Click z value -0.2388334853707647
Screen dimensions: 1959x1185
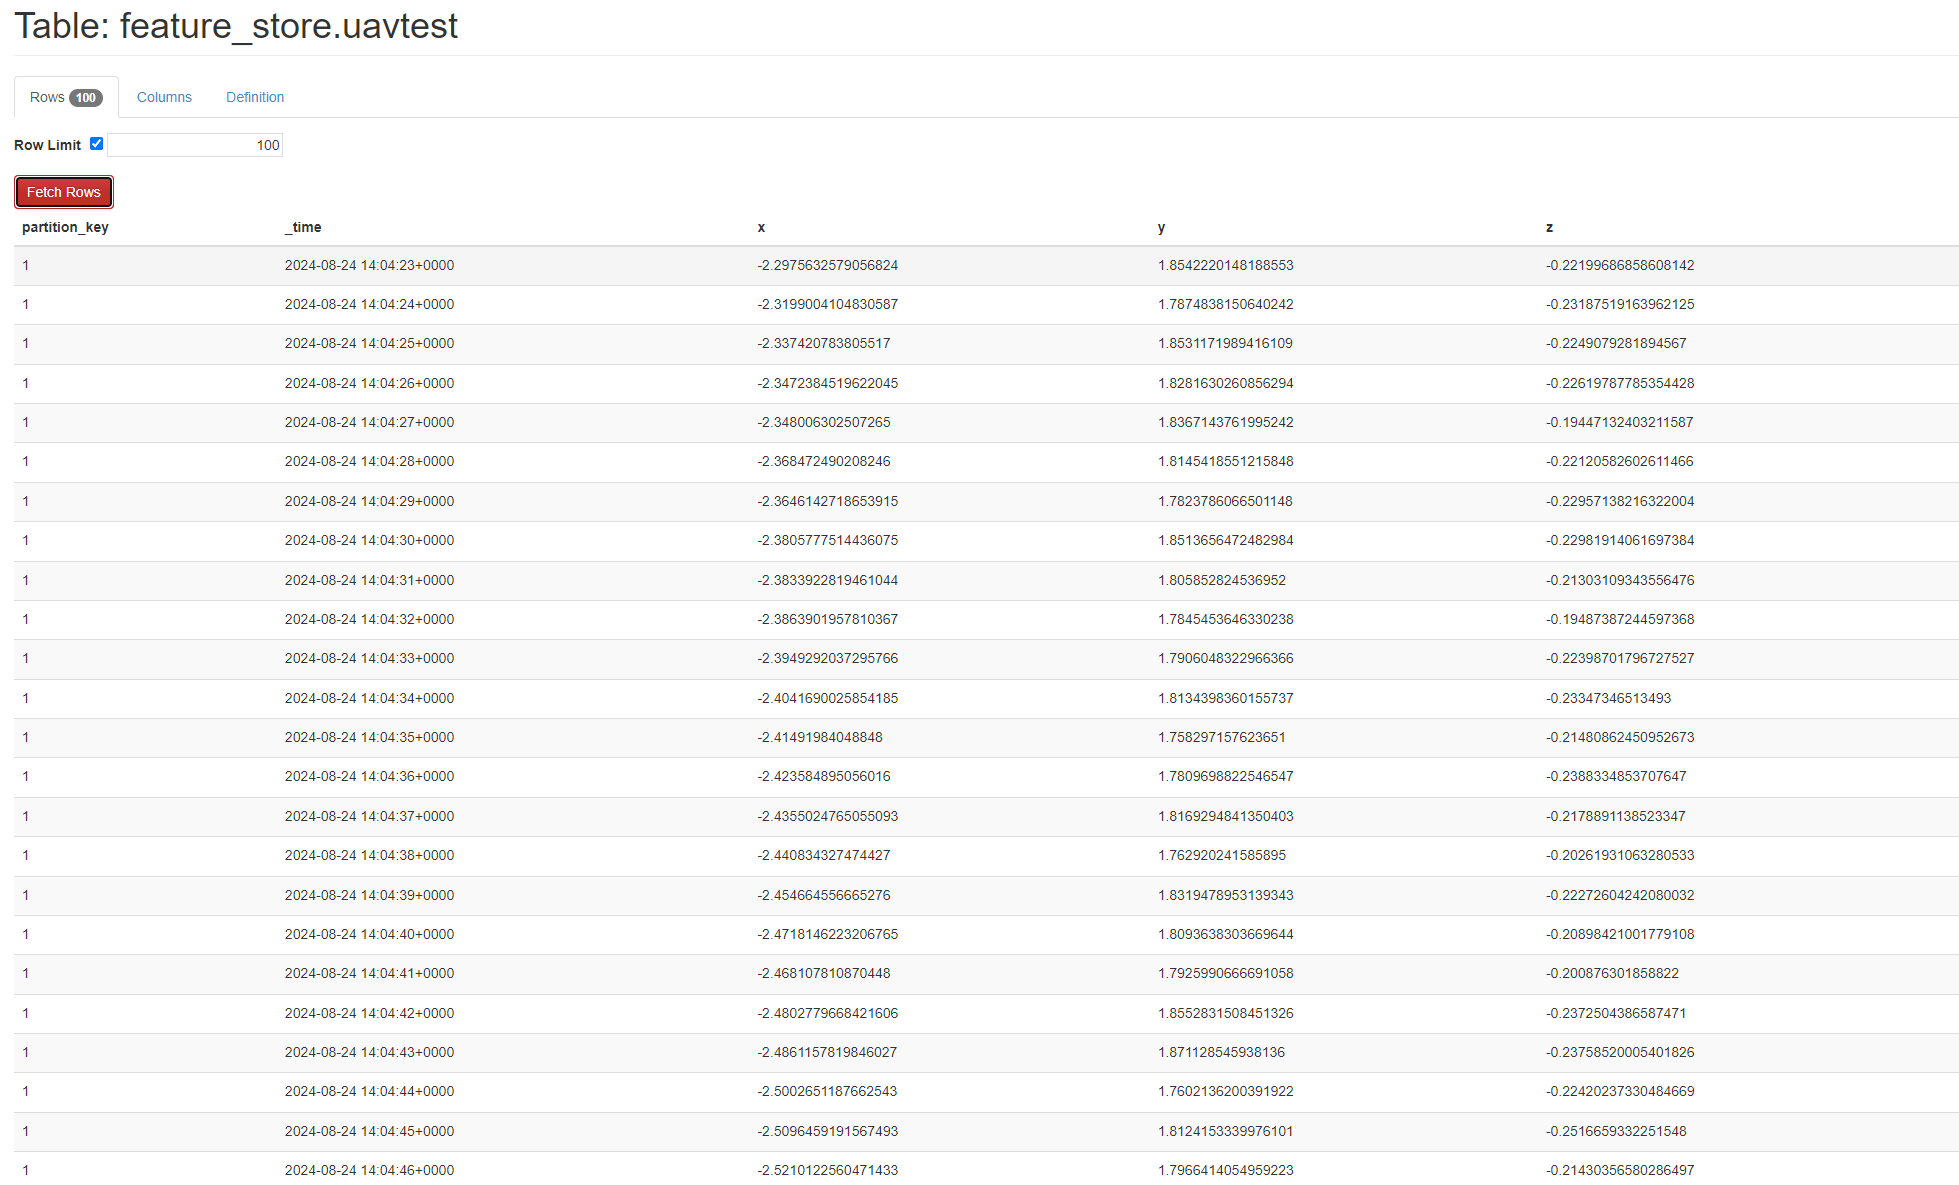click(1616, 776)
